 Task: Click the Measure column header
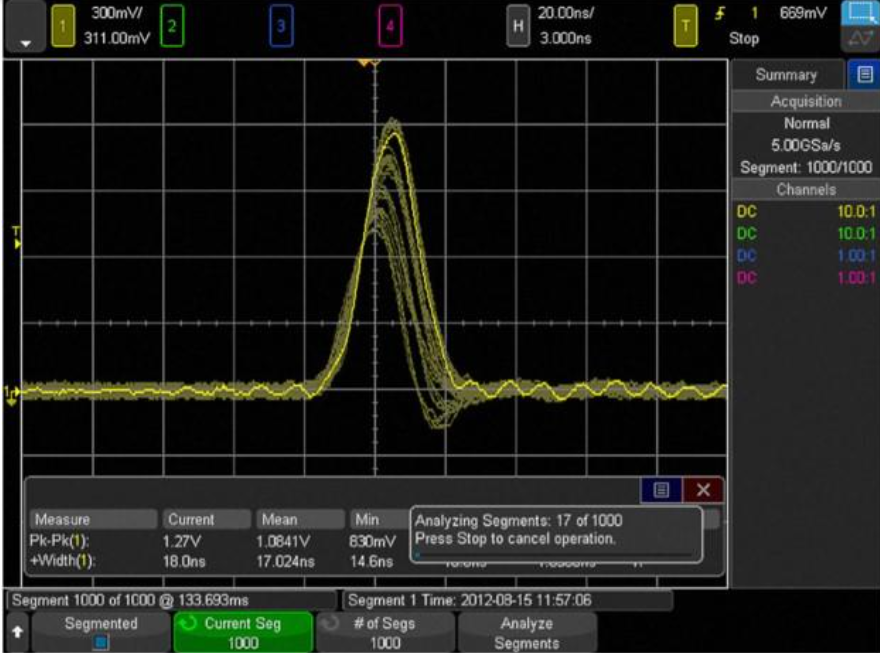[x=93, y=519]
